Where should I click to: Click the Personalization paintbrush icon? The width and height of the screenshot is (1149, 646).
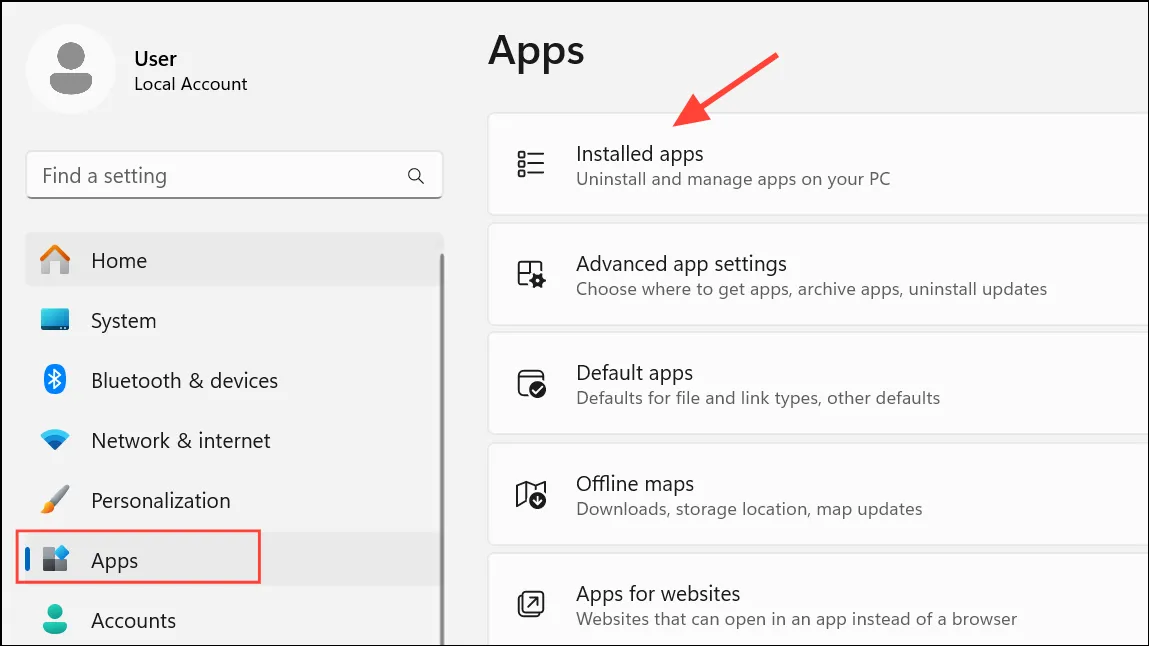[x=55, y=500]
